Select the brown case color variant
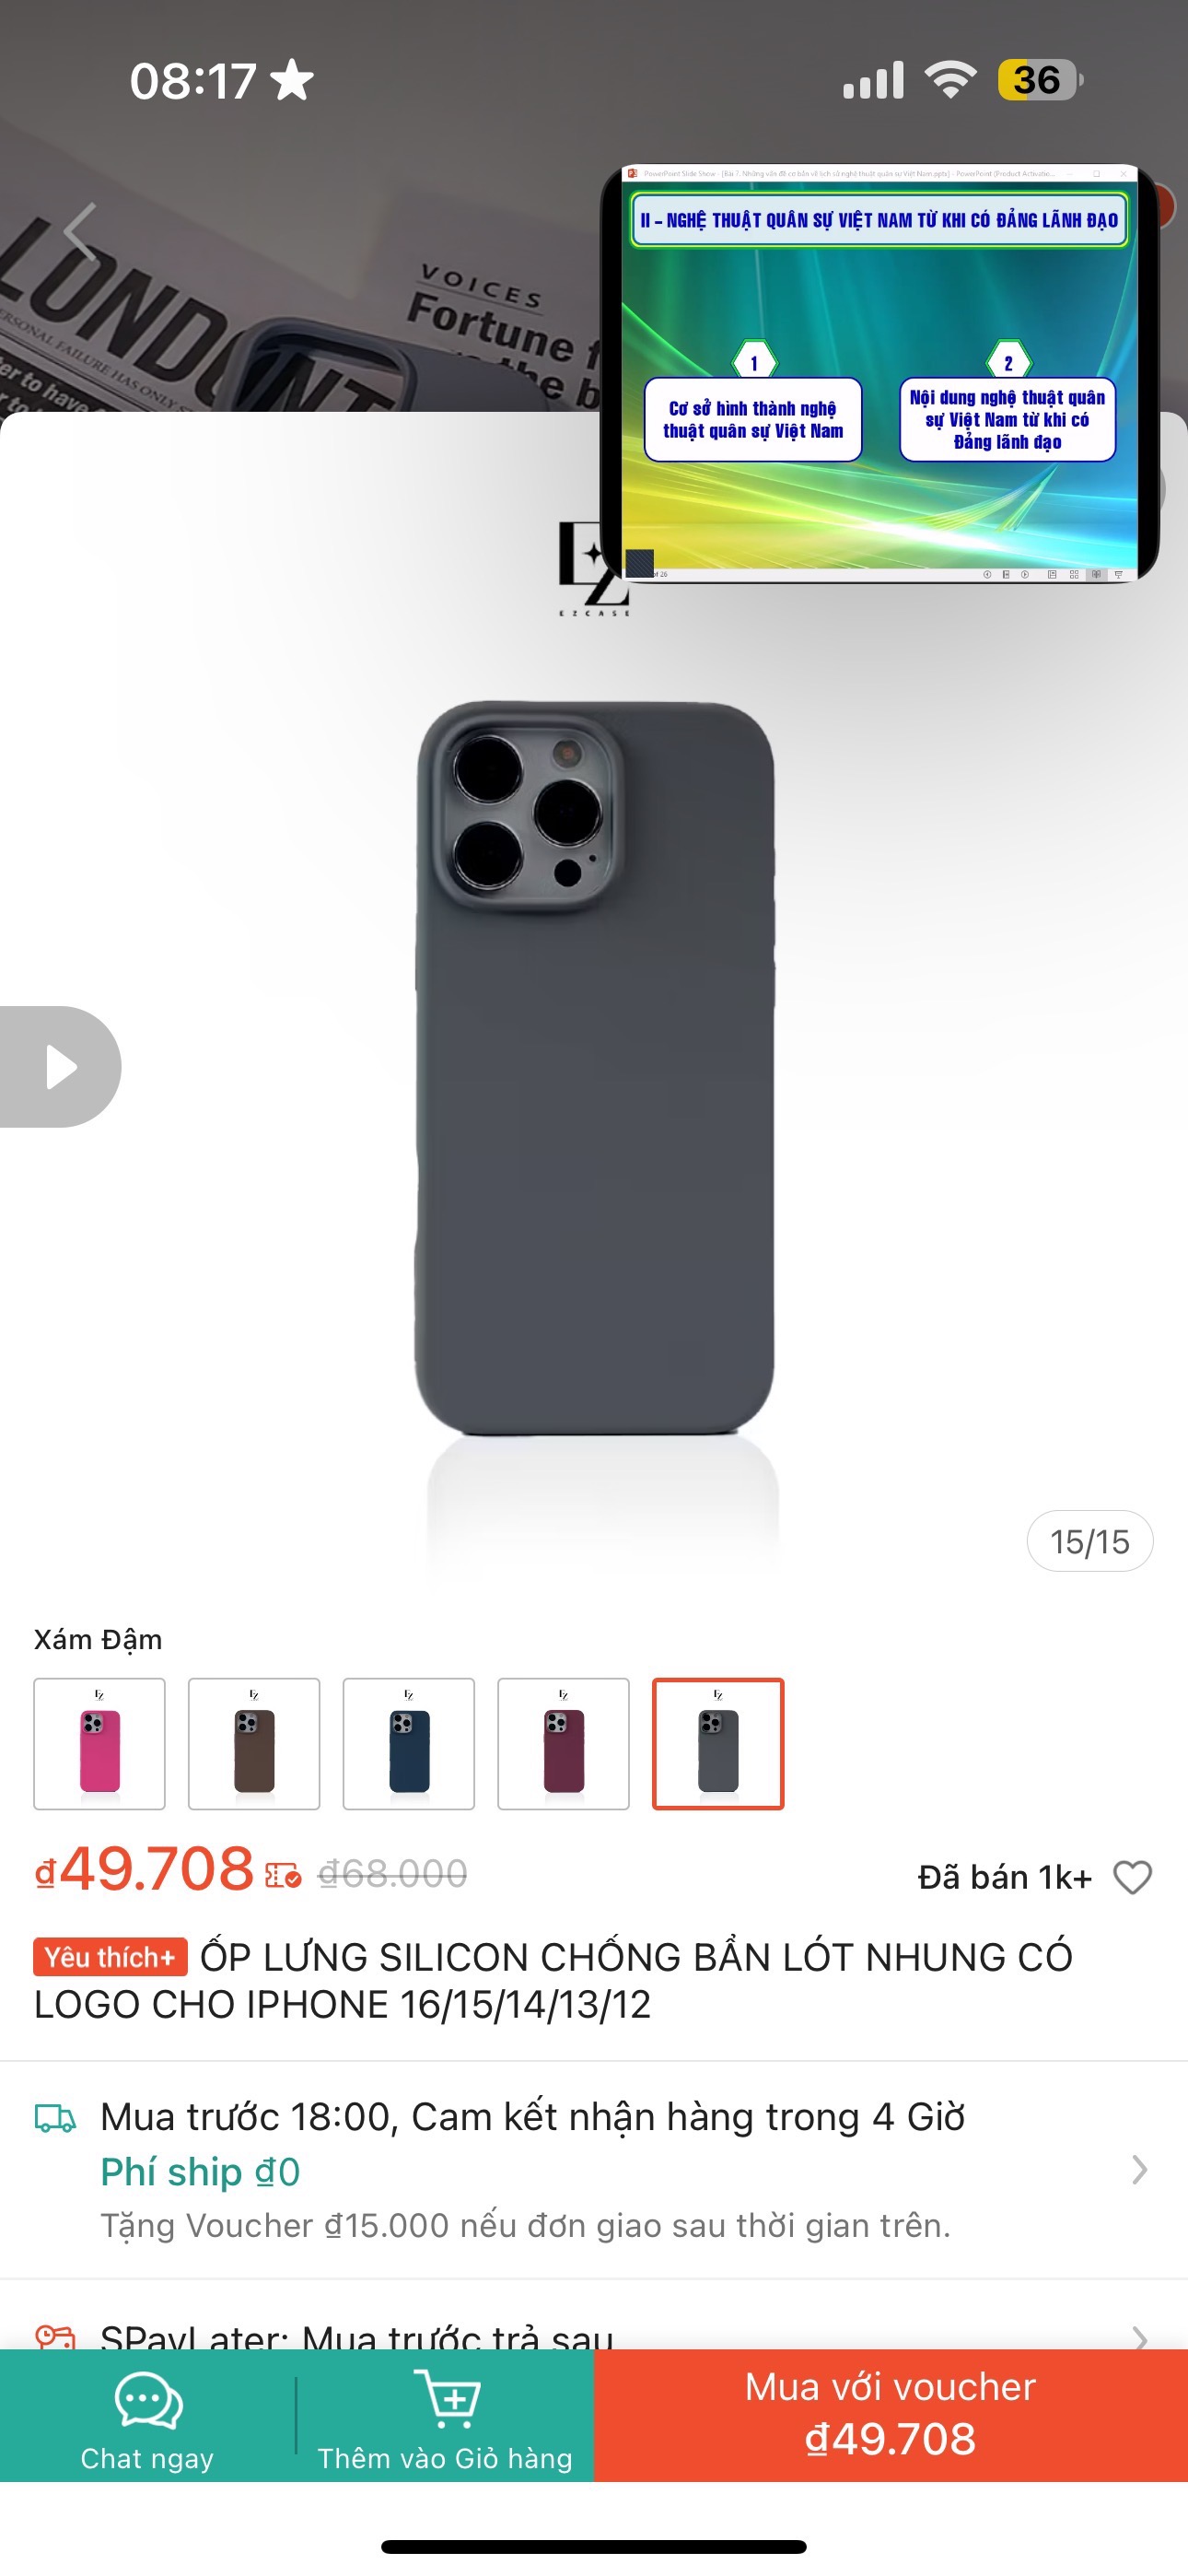Screen dimensions: 1188x2576 tap(254, 1743)
